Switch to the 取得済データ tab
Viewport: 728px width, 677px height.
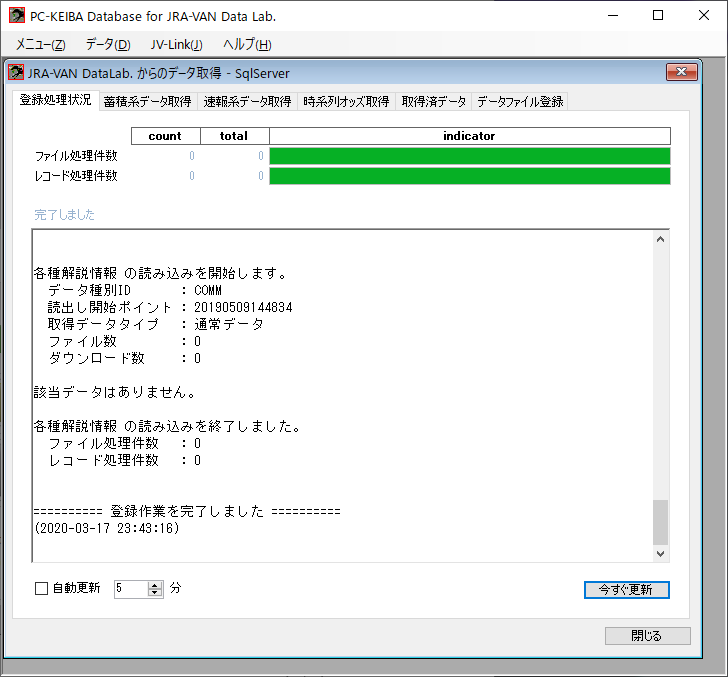coord(434,102)
